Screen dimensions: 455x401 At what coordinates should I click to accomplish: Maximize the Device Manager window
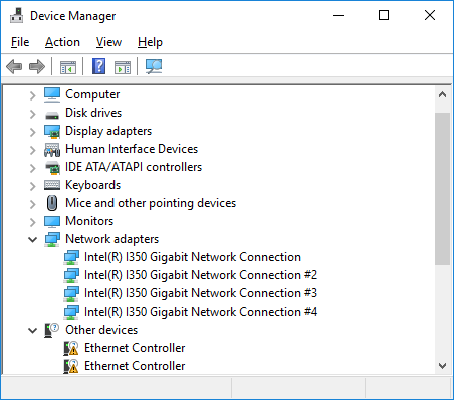(384, 15)
